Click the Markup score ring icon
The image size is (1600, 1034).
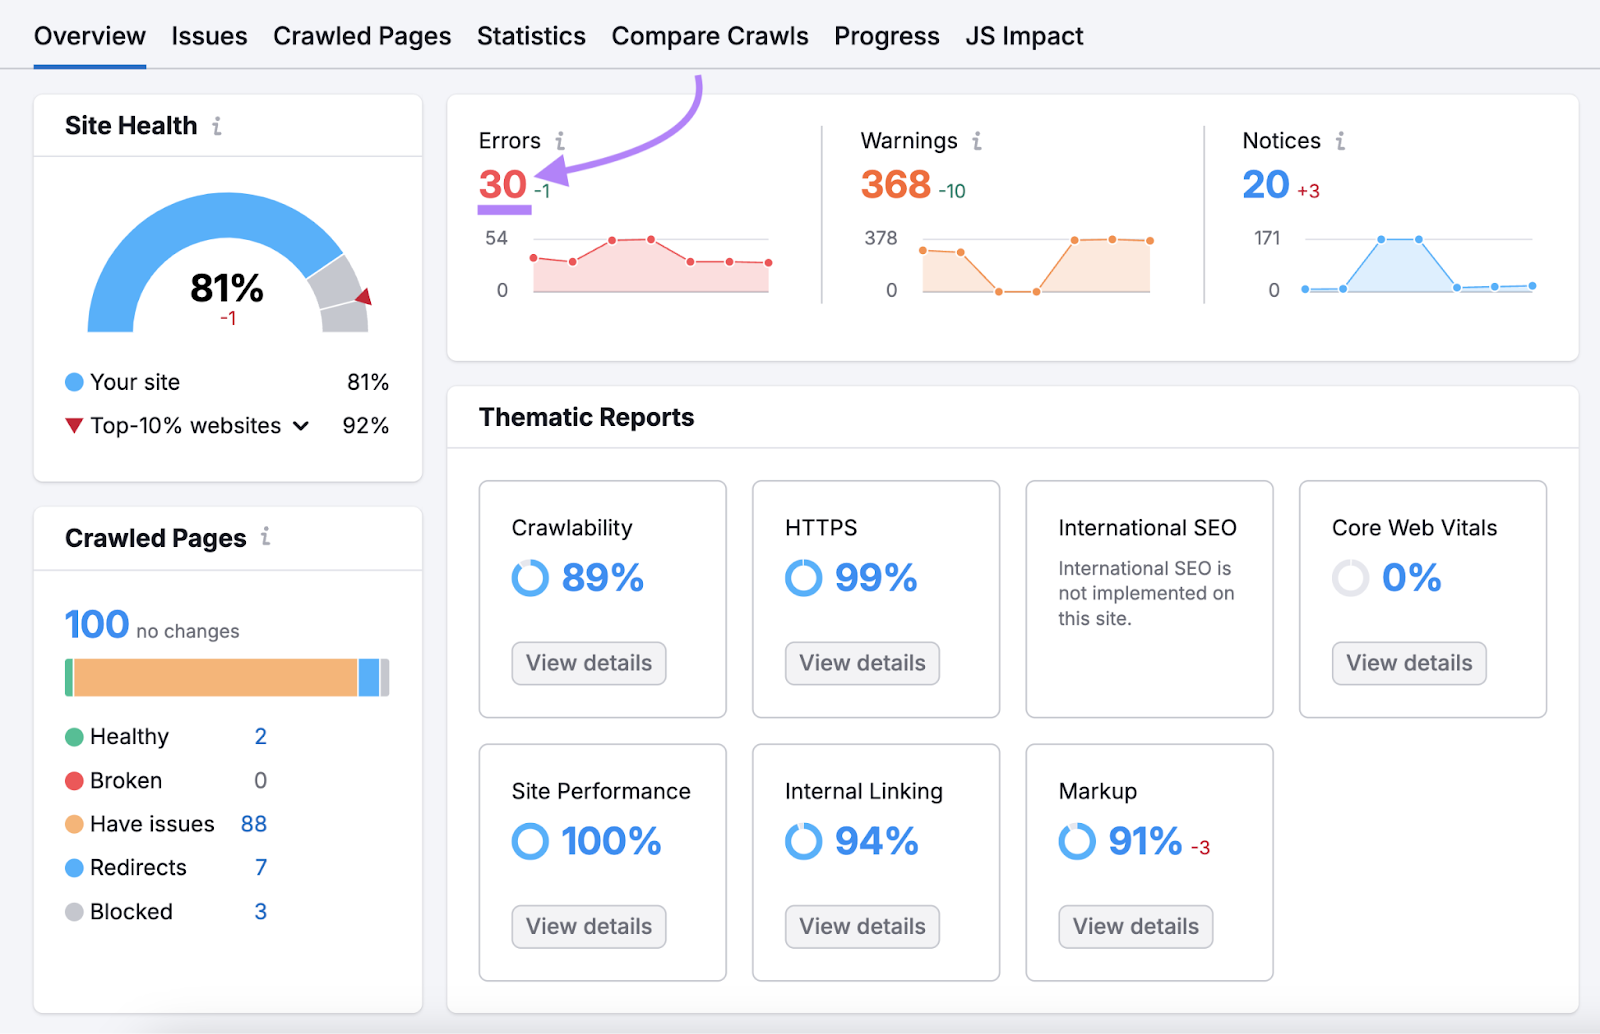[1077, 841]
